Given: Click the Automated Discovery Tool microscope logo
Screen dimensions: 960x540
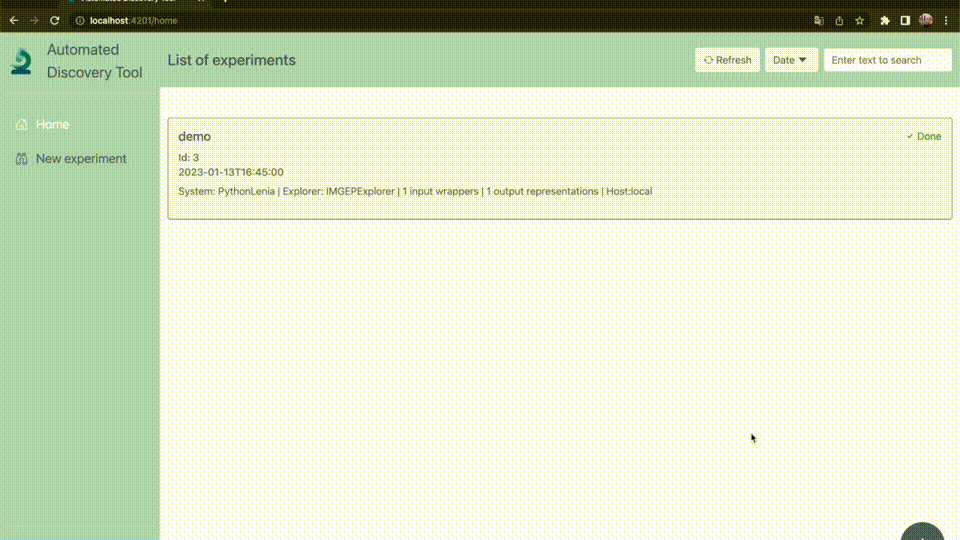Looking at the screenshot, I should click(21, 61).
